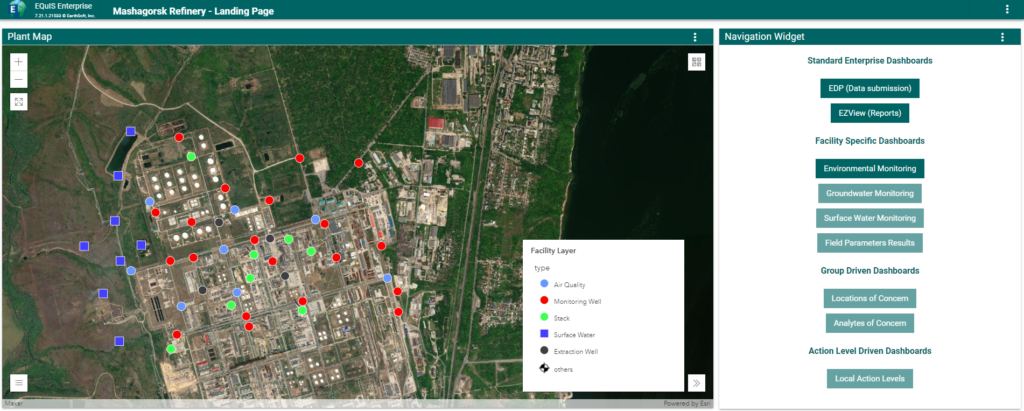Open EZView (Reports) dashboard

coord(869,113)
